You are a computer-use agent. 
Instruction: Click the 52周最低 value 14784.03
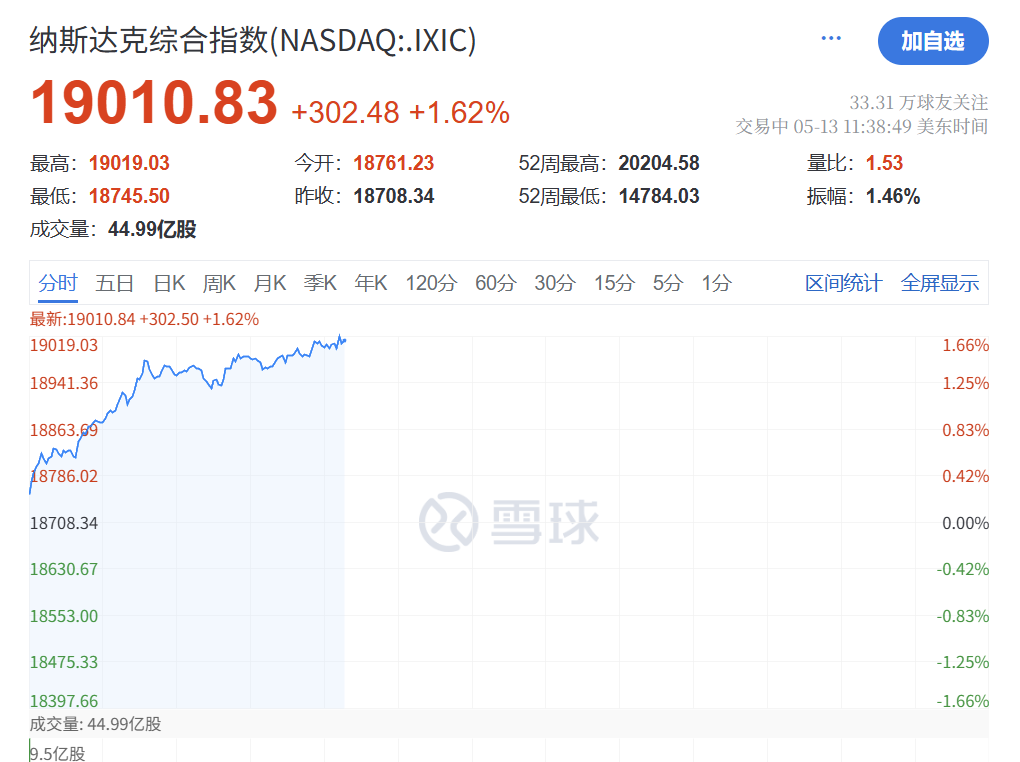[659, 196]
